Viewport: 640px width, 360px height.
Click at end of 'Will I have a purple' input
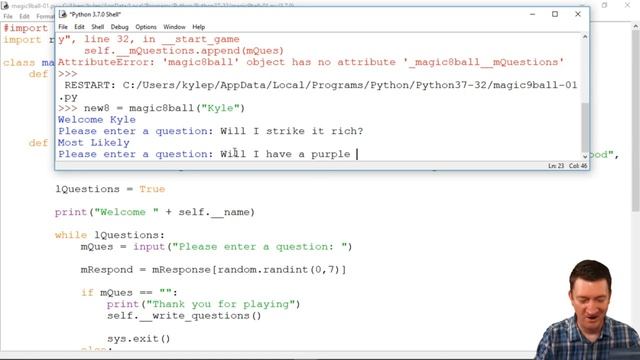[357, 154]
